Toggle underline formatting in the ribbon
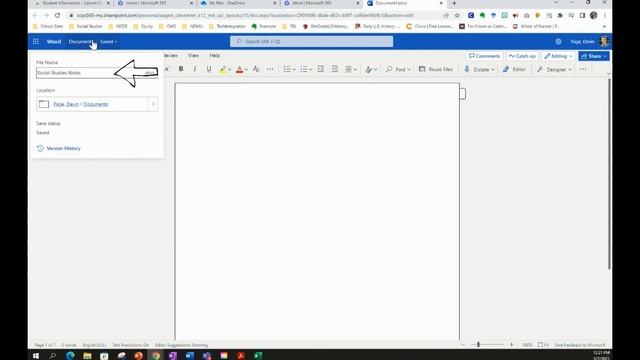The height and width of the screenshot is (360, 640). (x=209, y=69)
